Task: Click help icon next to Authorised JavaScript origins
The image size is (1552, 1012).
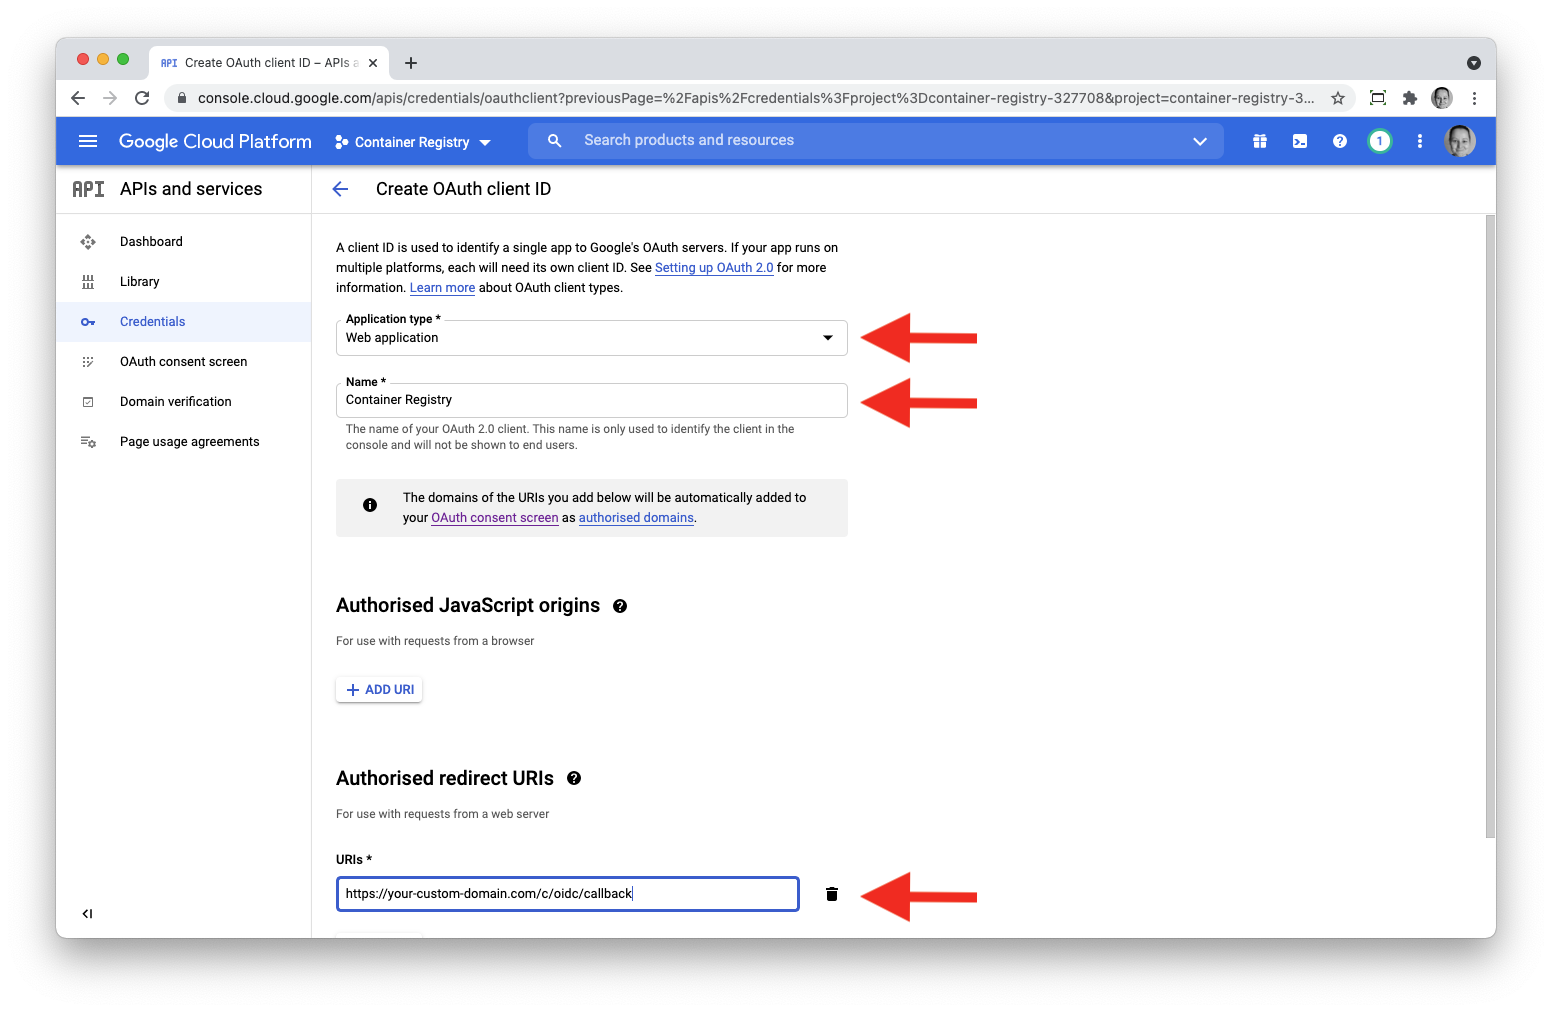Action: click(620, 606)
